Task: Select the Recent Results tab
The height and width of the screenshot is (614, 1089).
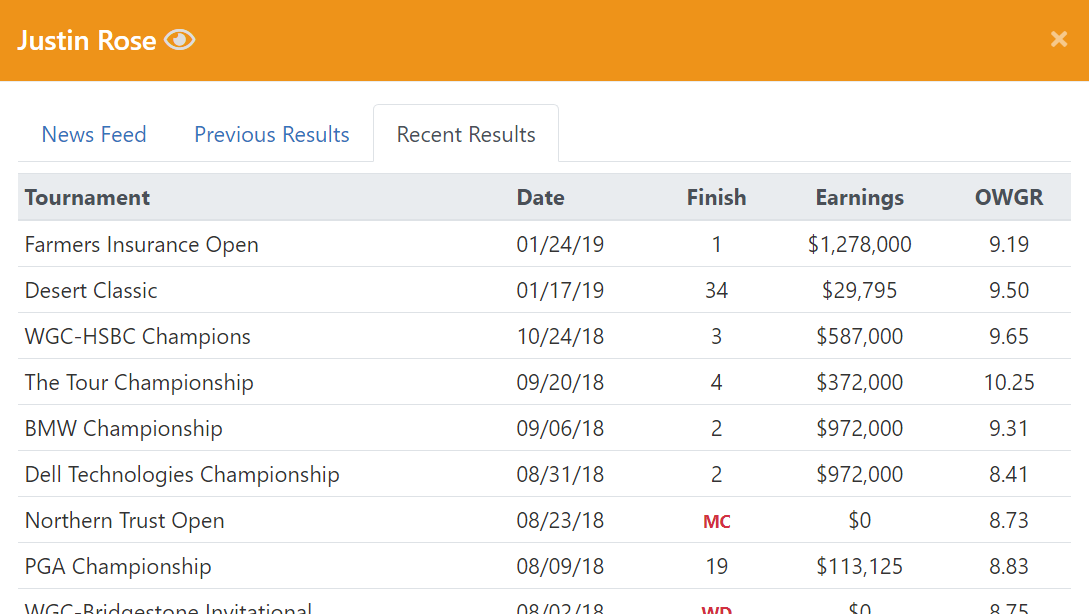Action: tap(466, 134)
